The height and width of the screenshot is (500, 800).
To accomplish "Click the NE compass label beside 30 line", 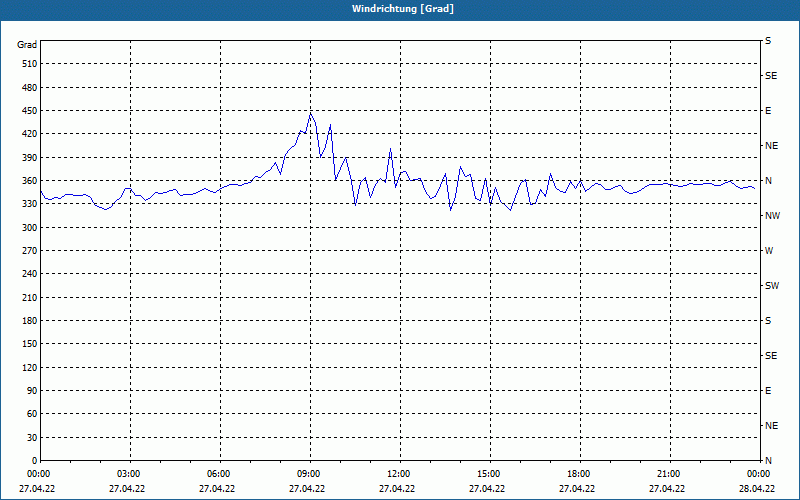I will [x=771, y=426].
